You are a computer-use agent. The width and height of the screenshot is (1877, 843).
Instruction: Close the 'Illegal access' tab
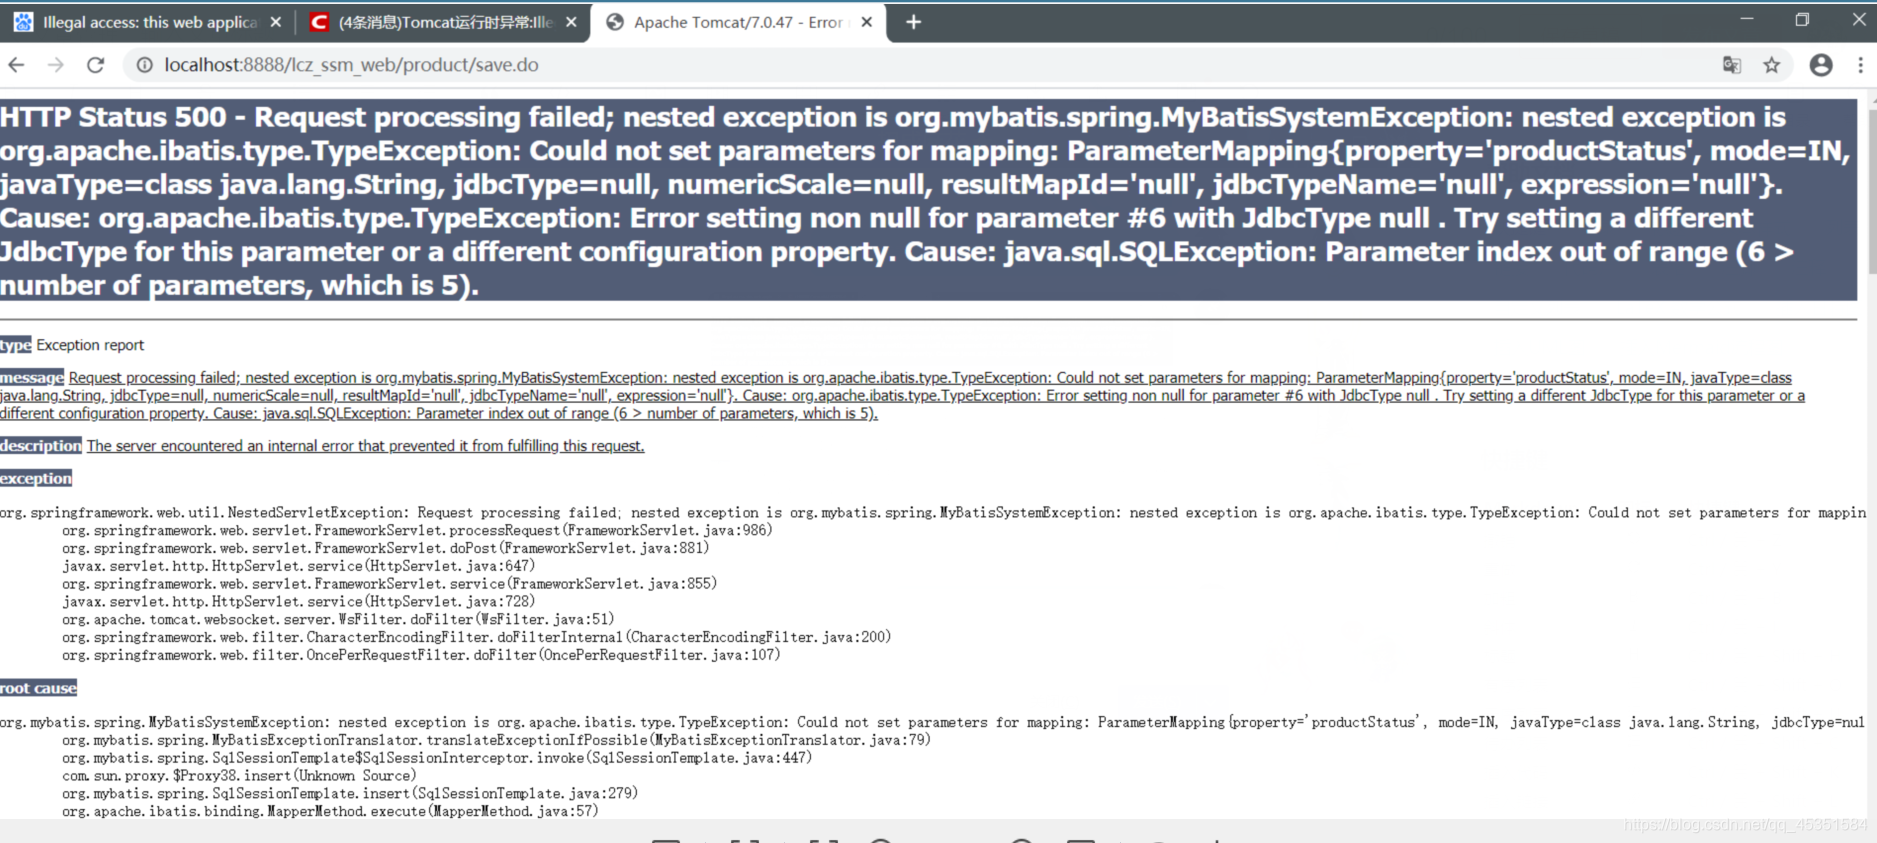click(x=276, y=22)
